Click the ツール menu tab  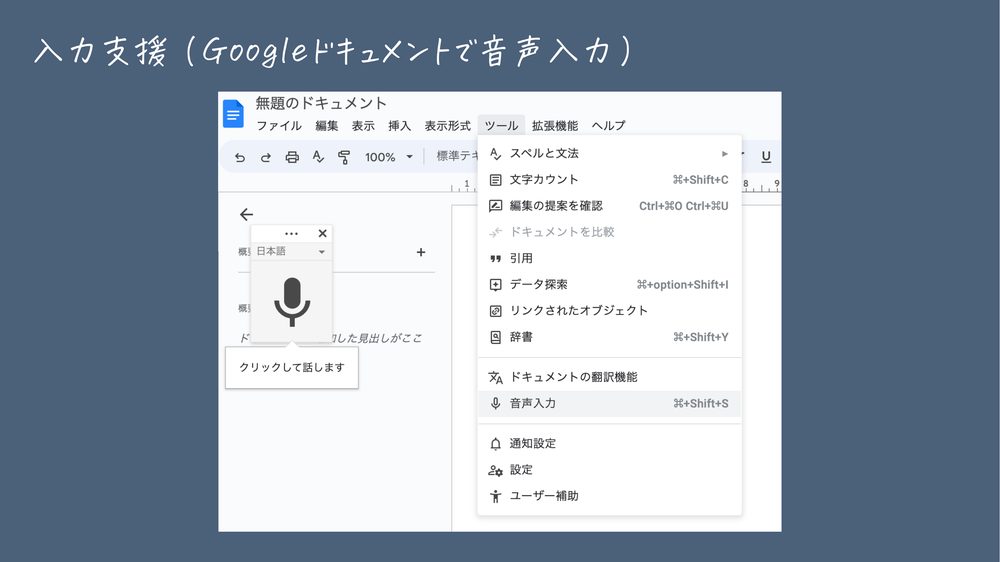coord(501,126)
